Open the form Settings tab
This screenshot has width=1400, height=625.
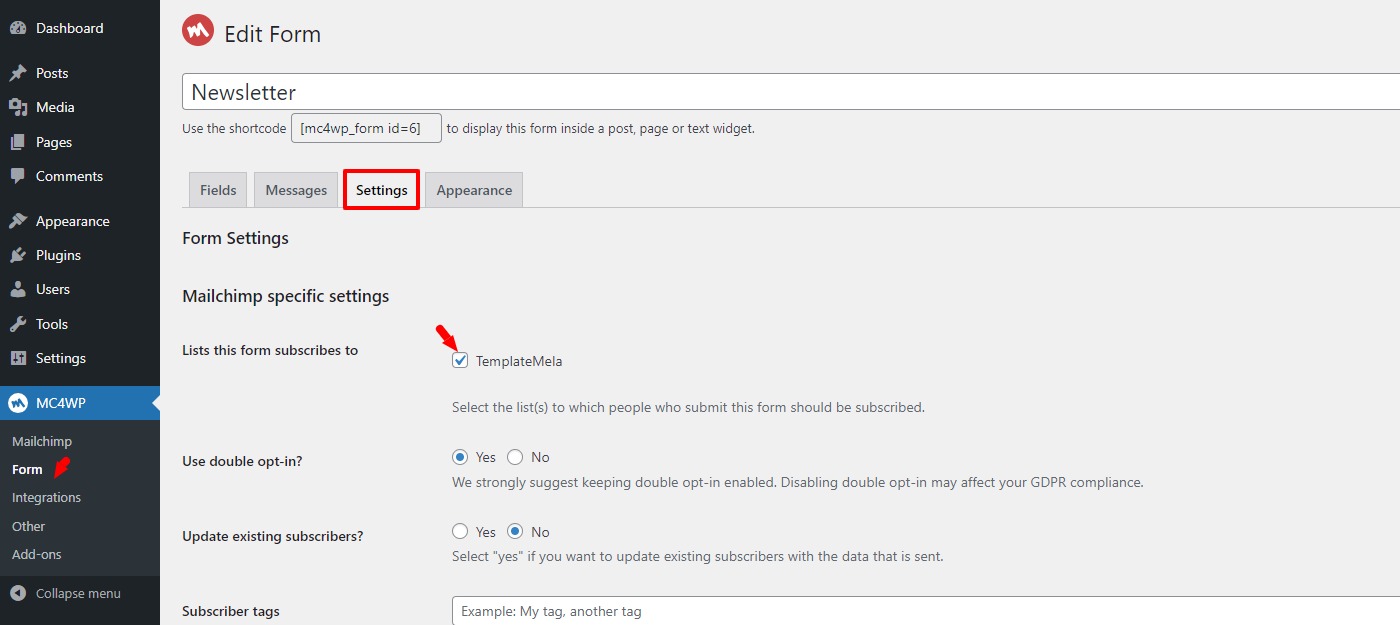pyautogui.click(x=382, y=190)
